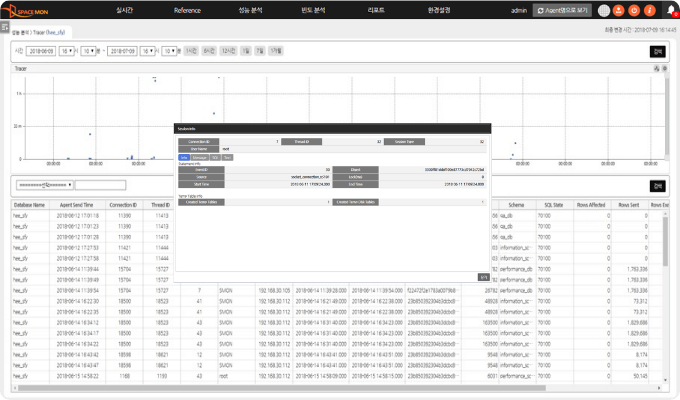The image size is (680, 400).
Task: Click the table's horizontal scrollbar
Action: 282,388
